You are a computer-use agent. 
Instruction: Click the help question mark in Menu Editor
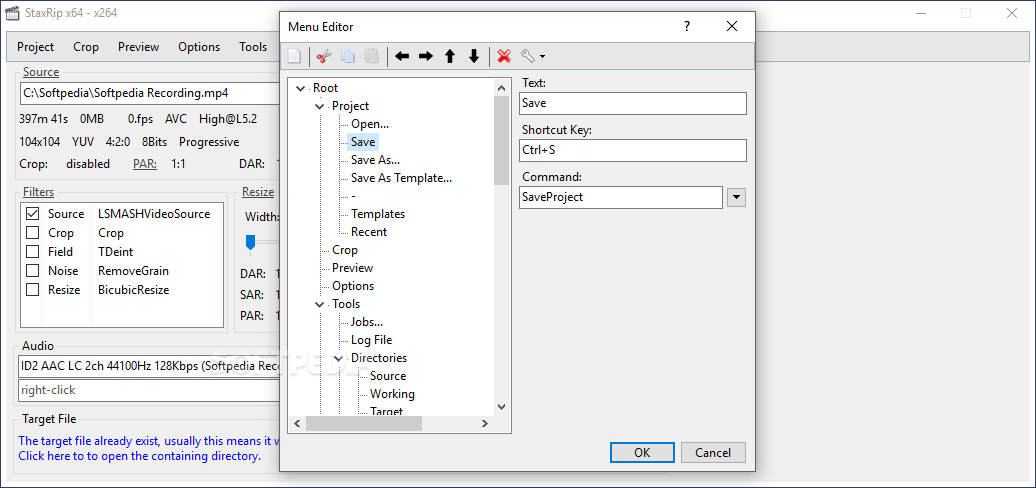[686, 26]
